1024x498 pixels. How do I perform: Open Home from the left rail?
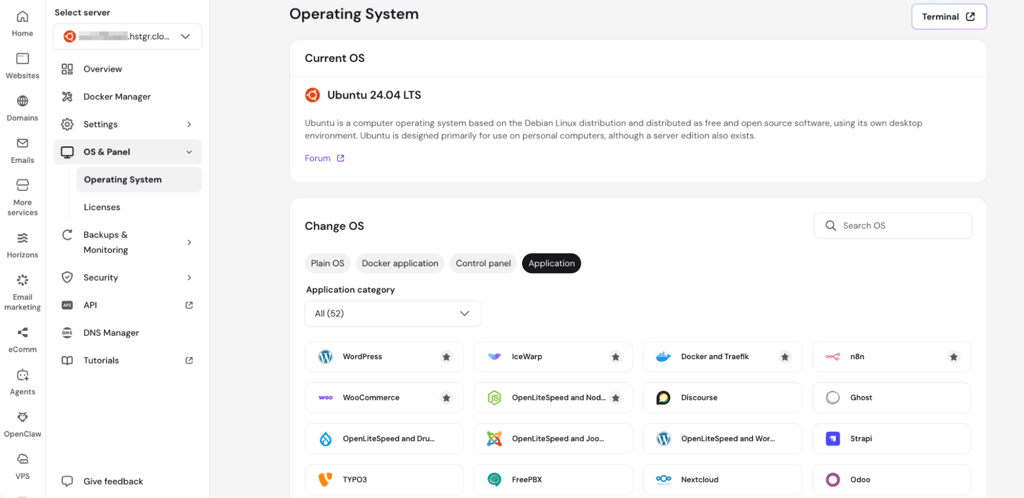pyautogui.click(x=22, y=23)
